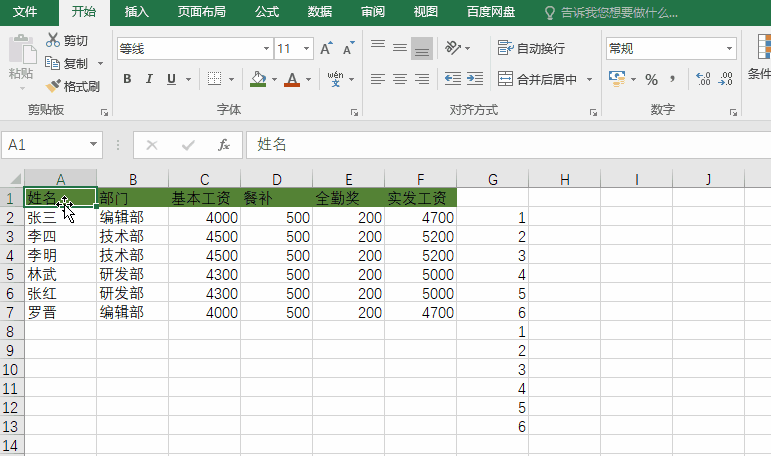This screenshot has width=771, height=456.
Task: Decrease font size with small A
Action: [x=349, y=48]
